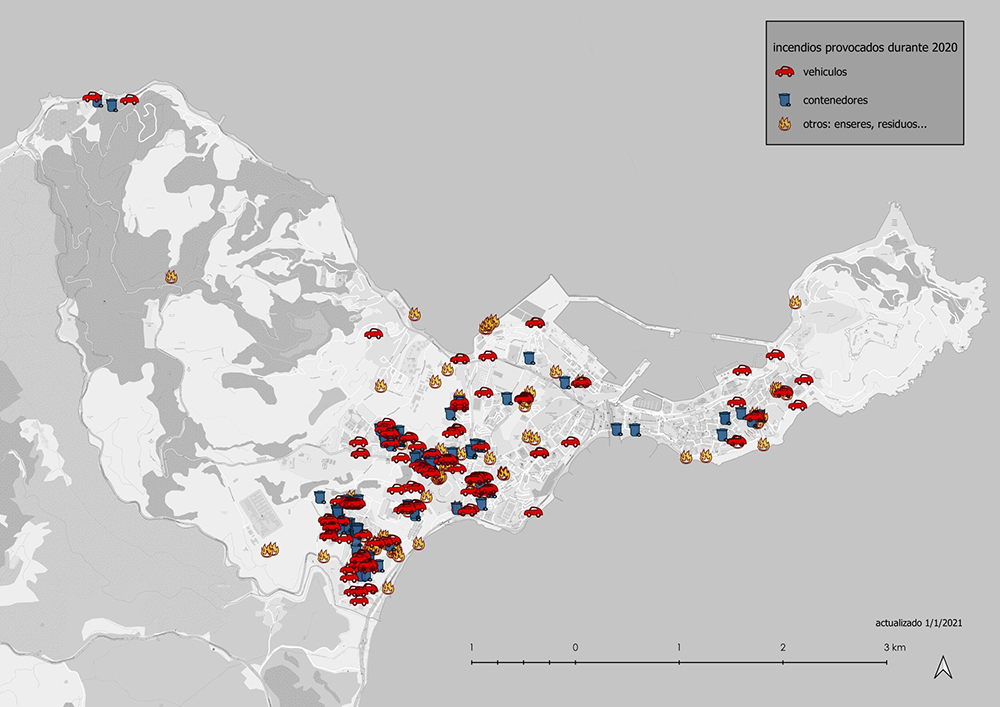Select the 'vehiculos' legend label
Image resolution: width=1000 pixels, height=707 pixels.
click(x=825, y=72)
